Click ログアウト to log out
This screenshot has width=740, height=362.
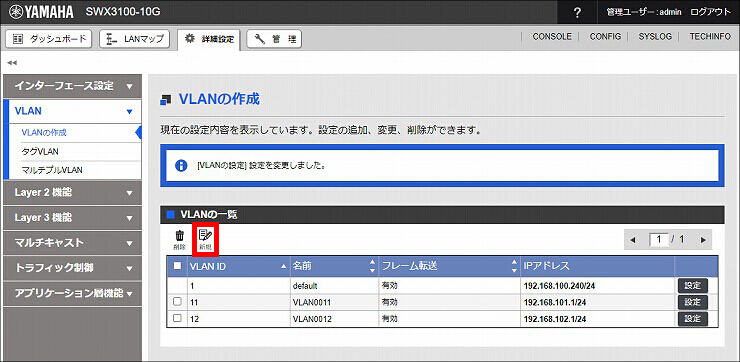click(710, 13)
